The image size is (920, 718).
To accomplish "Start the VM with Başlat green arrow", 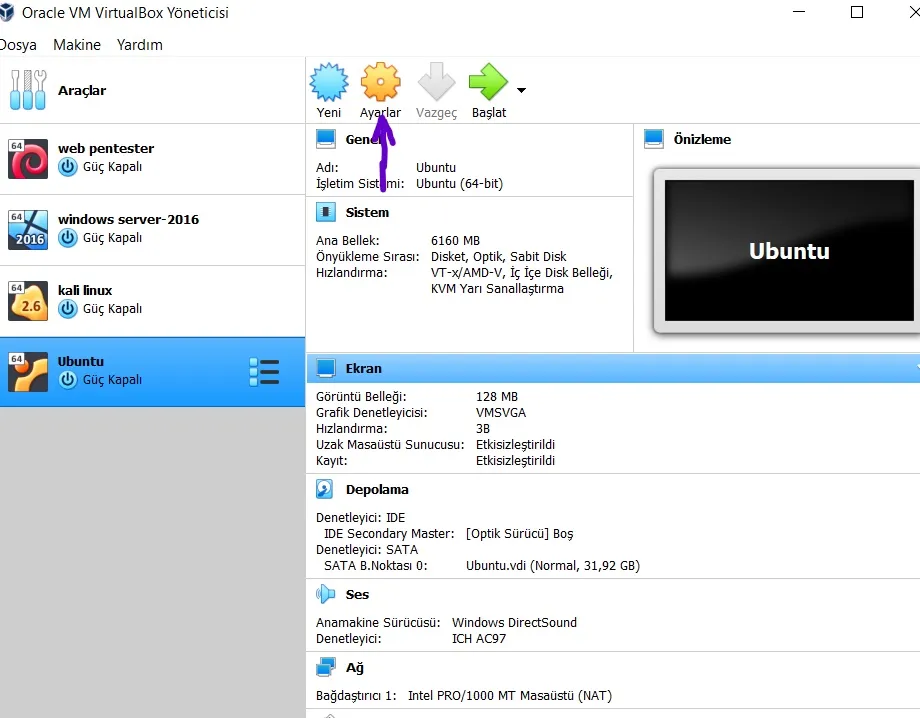I will point(488,82).
